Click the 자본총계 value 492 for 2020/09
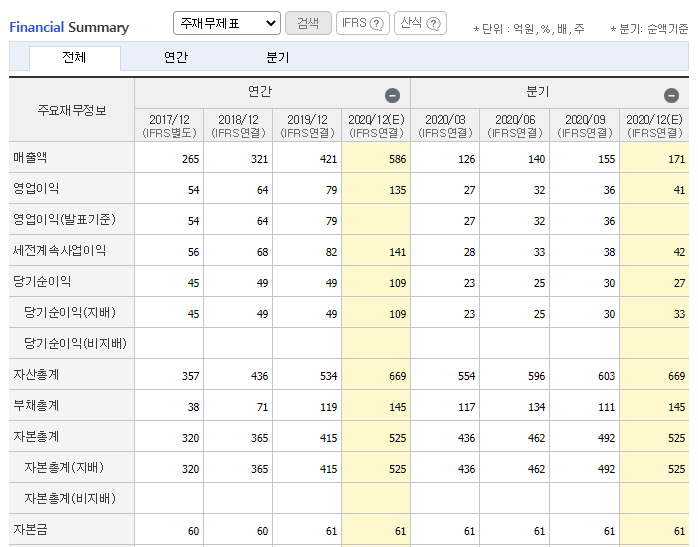 click(607, 438)
